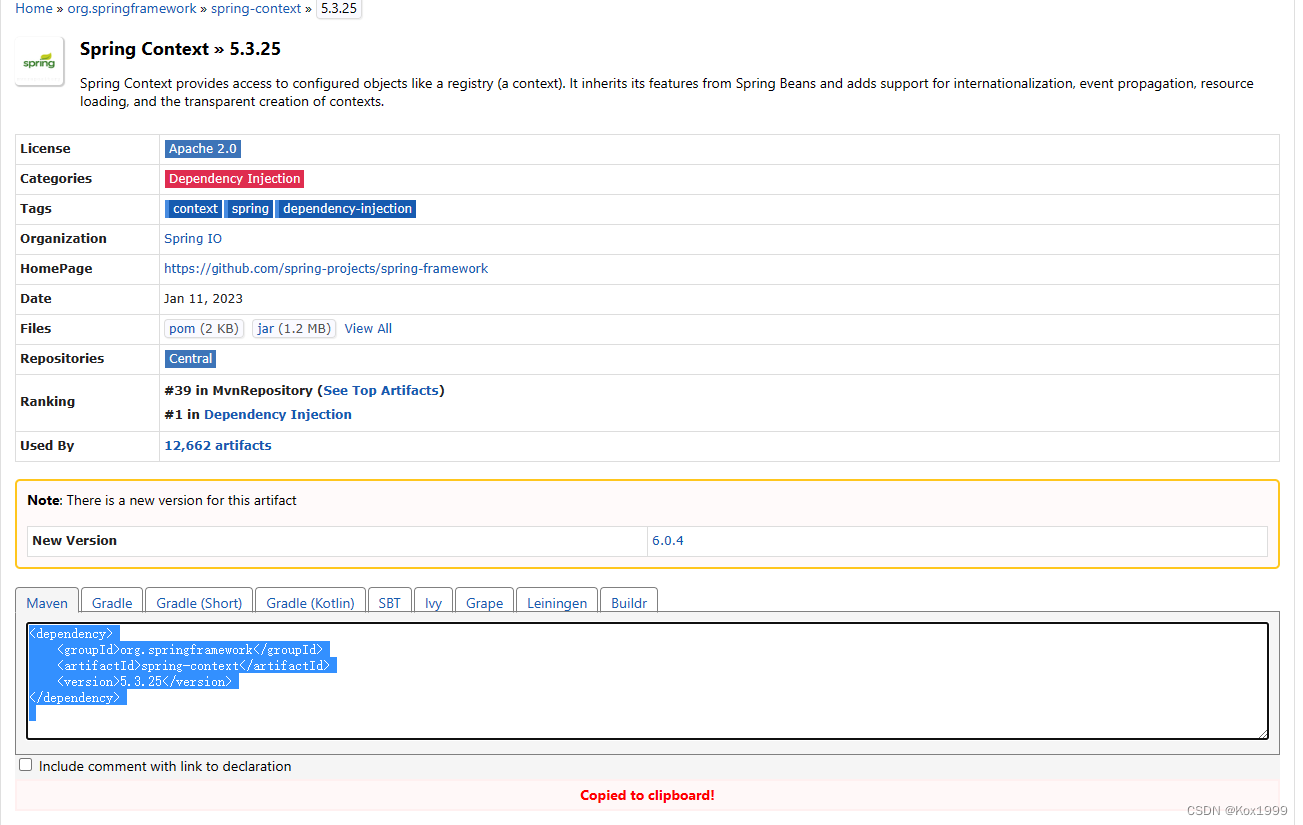This screenshot has width=1303, height=825.
Task: Open spring-context breadcrumb link
Action: 256,8
